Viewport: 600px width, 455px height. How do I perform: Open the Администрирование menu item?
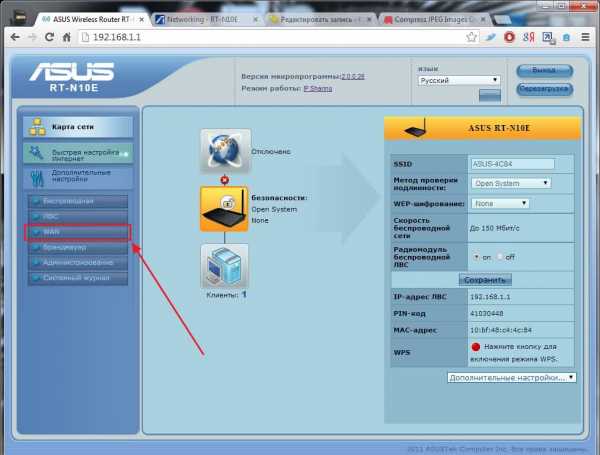[78, 263]
